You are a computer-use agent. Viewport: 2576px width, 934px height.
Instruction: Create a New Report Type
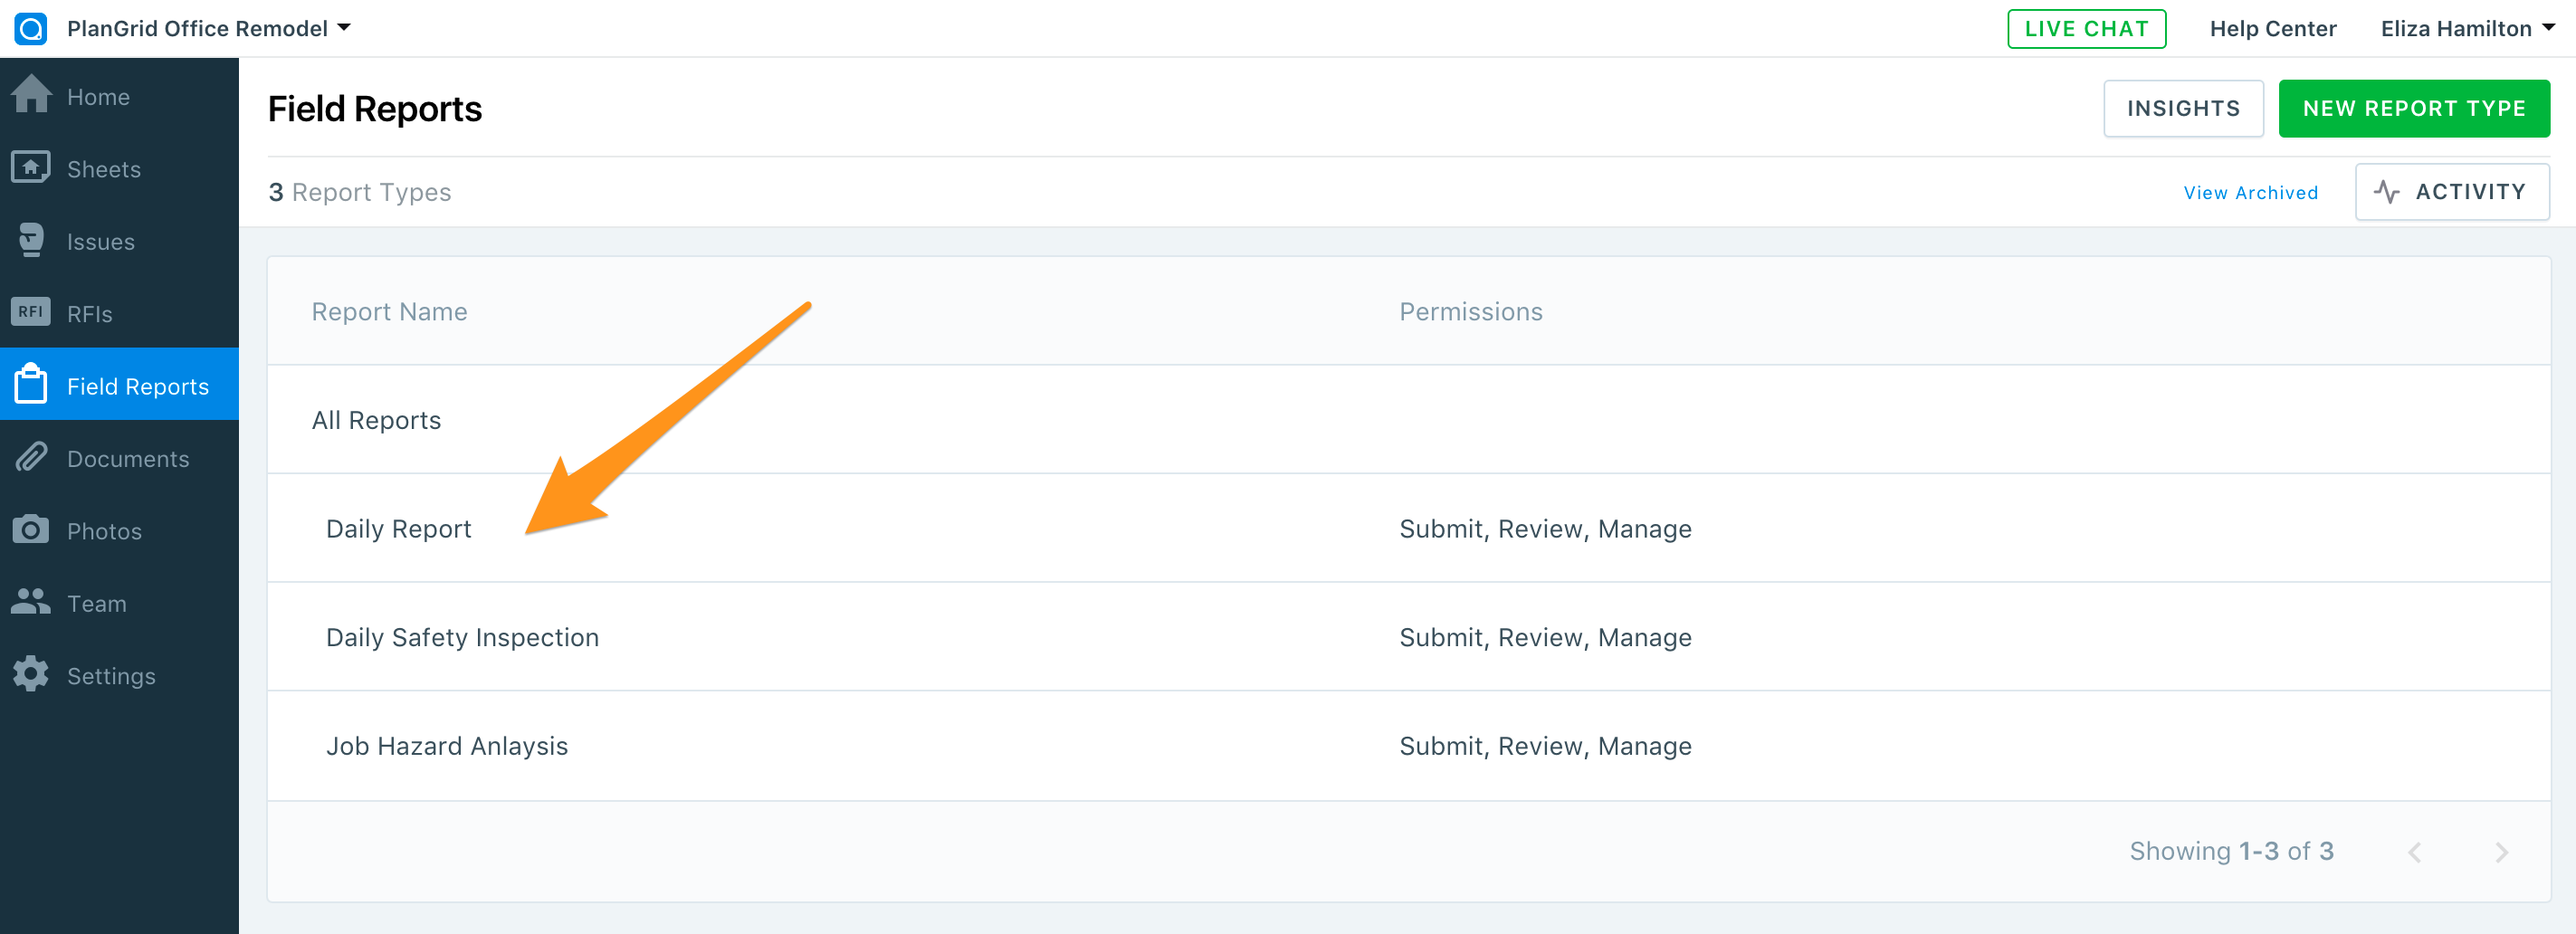coord(2414,108)
